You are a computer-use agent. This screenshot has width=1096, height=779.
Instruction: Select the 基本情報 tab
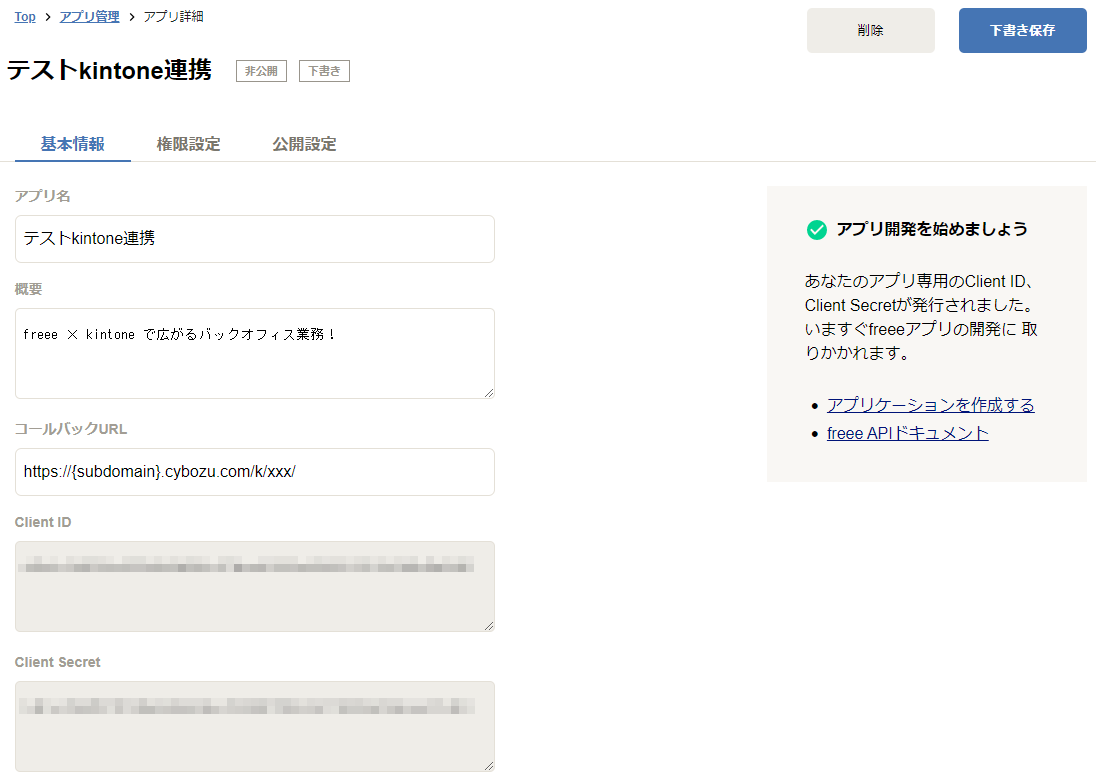(73, 144)
